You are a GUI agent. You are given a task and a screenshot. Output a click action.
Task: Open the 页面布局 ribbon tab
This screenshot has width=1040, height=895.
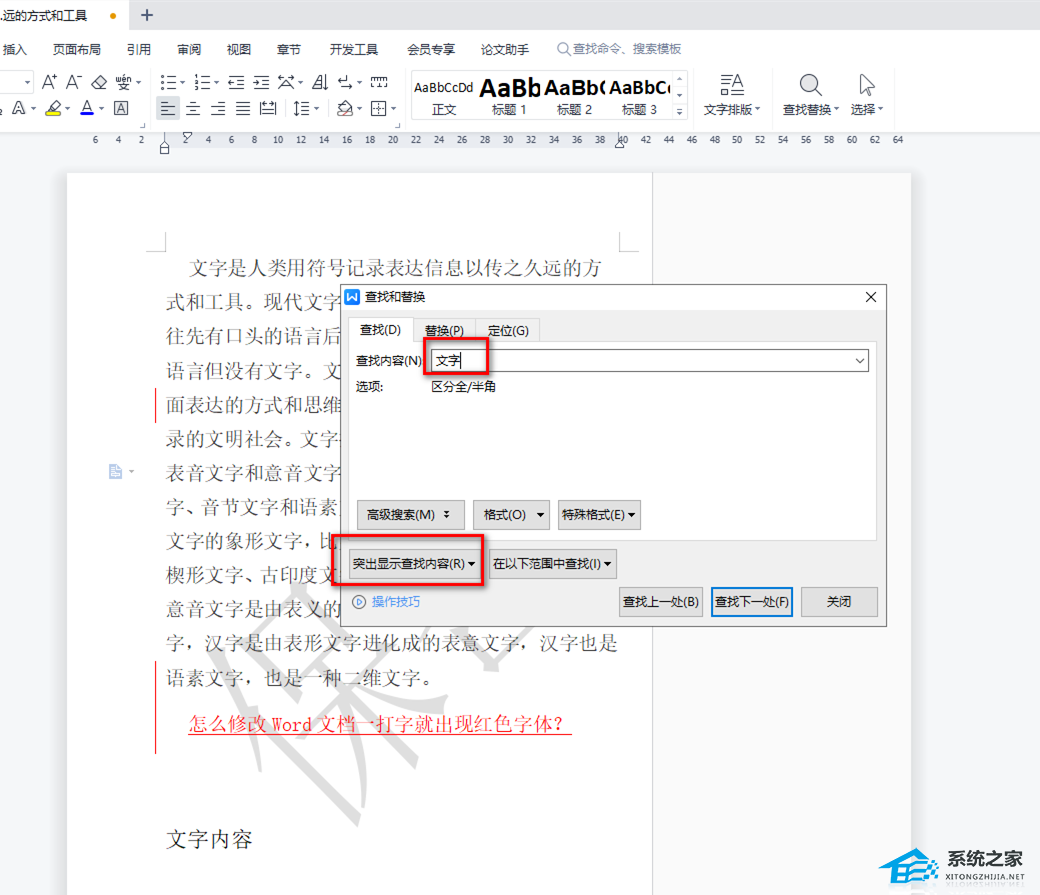pyautogui.click(x=77, y=50)
